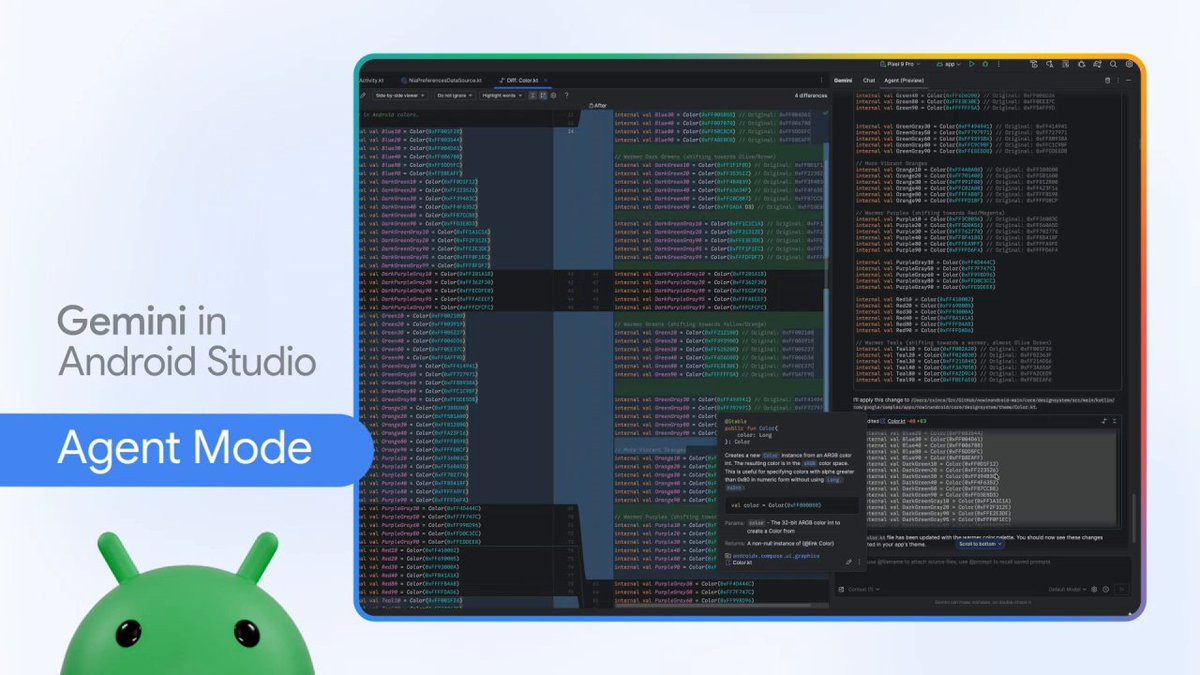
Task: Open the Pixel 9 Pro device selector
Action: click(899, 64)
